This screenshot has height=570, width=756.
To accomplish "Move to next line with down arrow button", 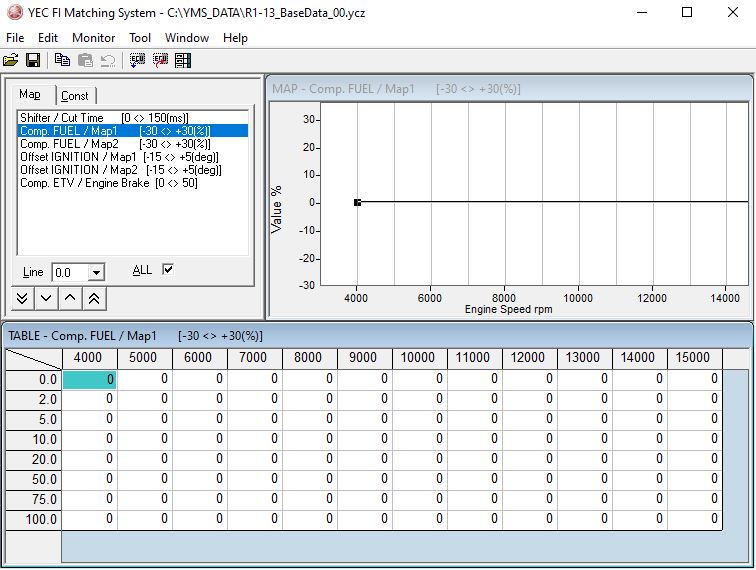I will [46, 299].
